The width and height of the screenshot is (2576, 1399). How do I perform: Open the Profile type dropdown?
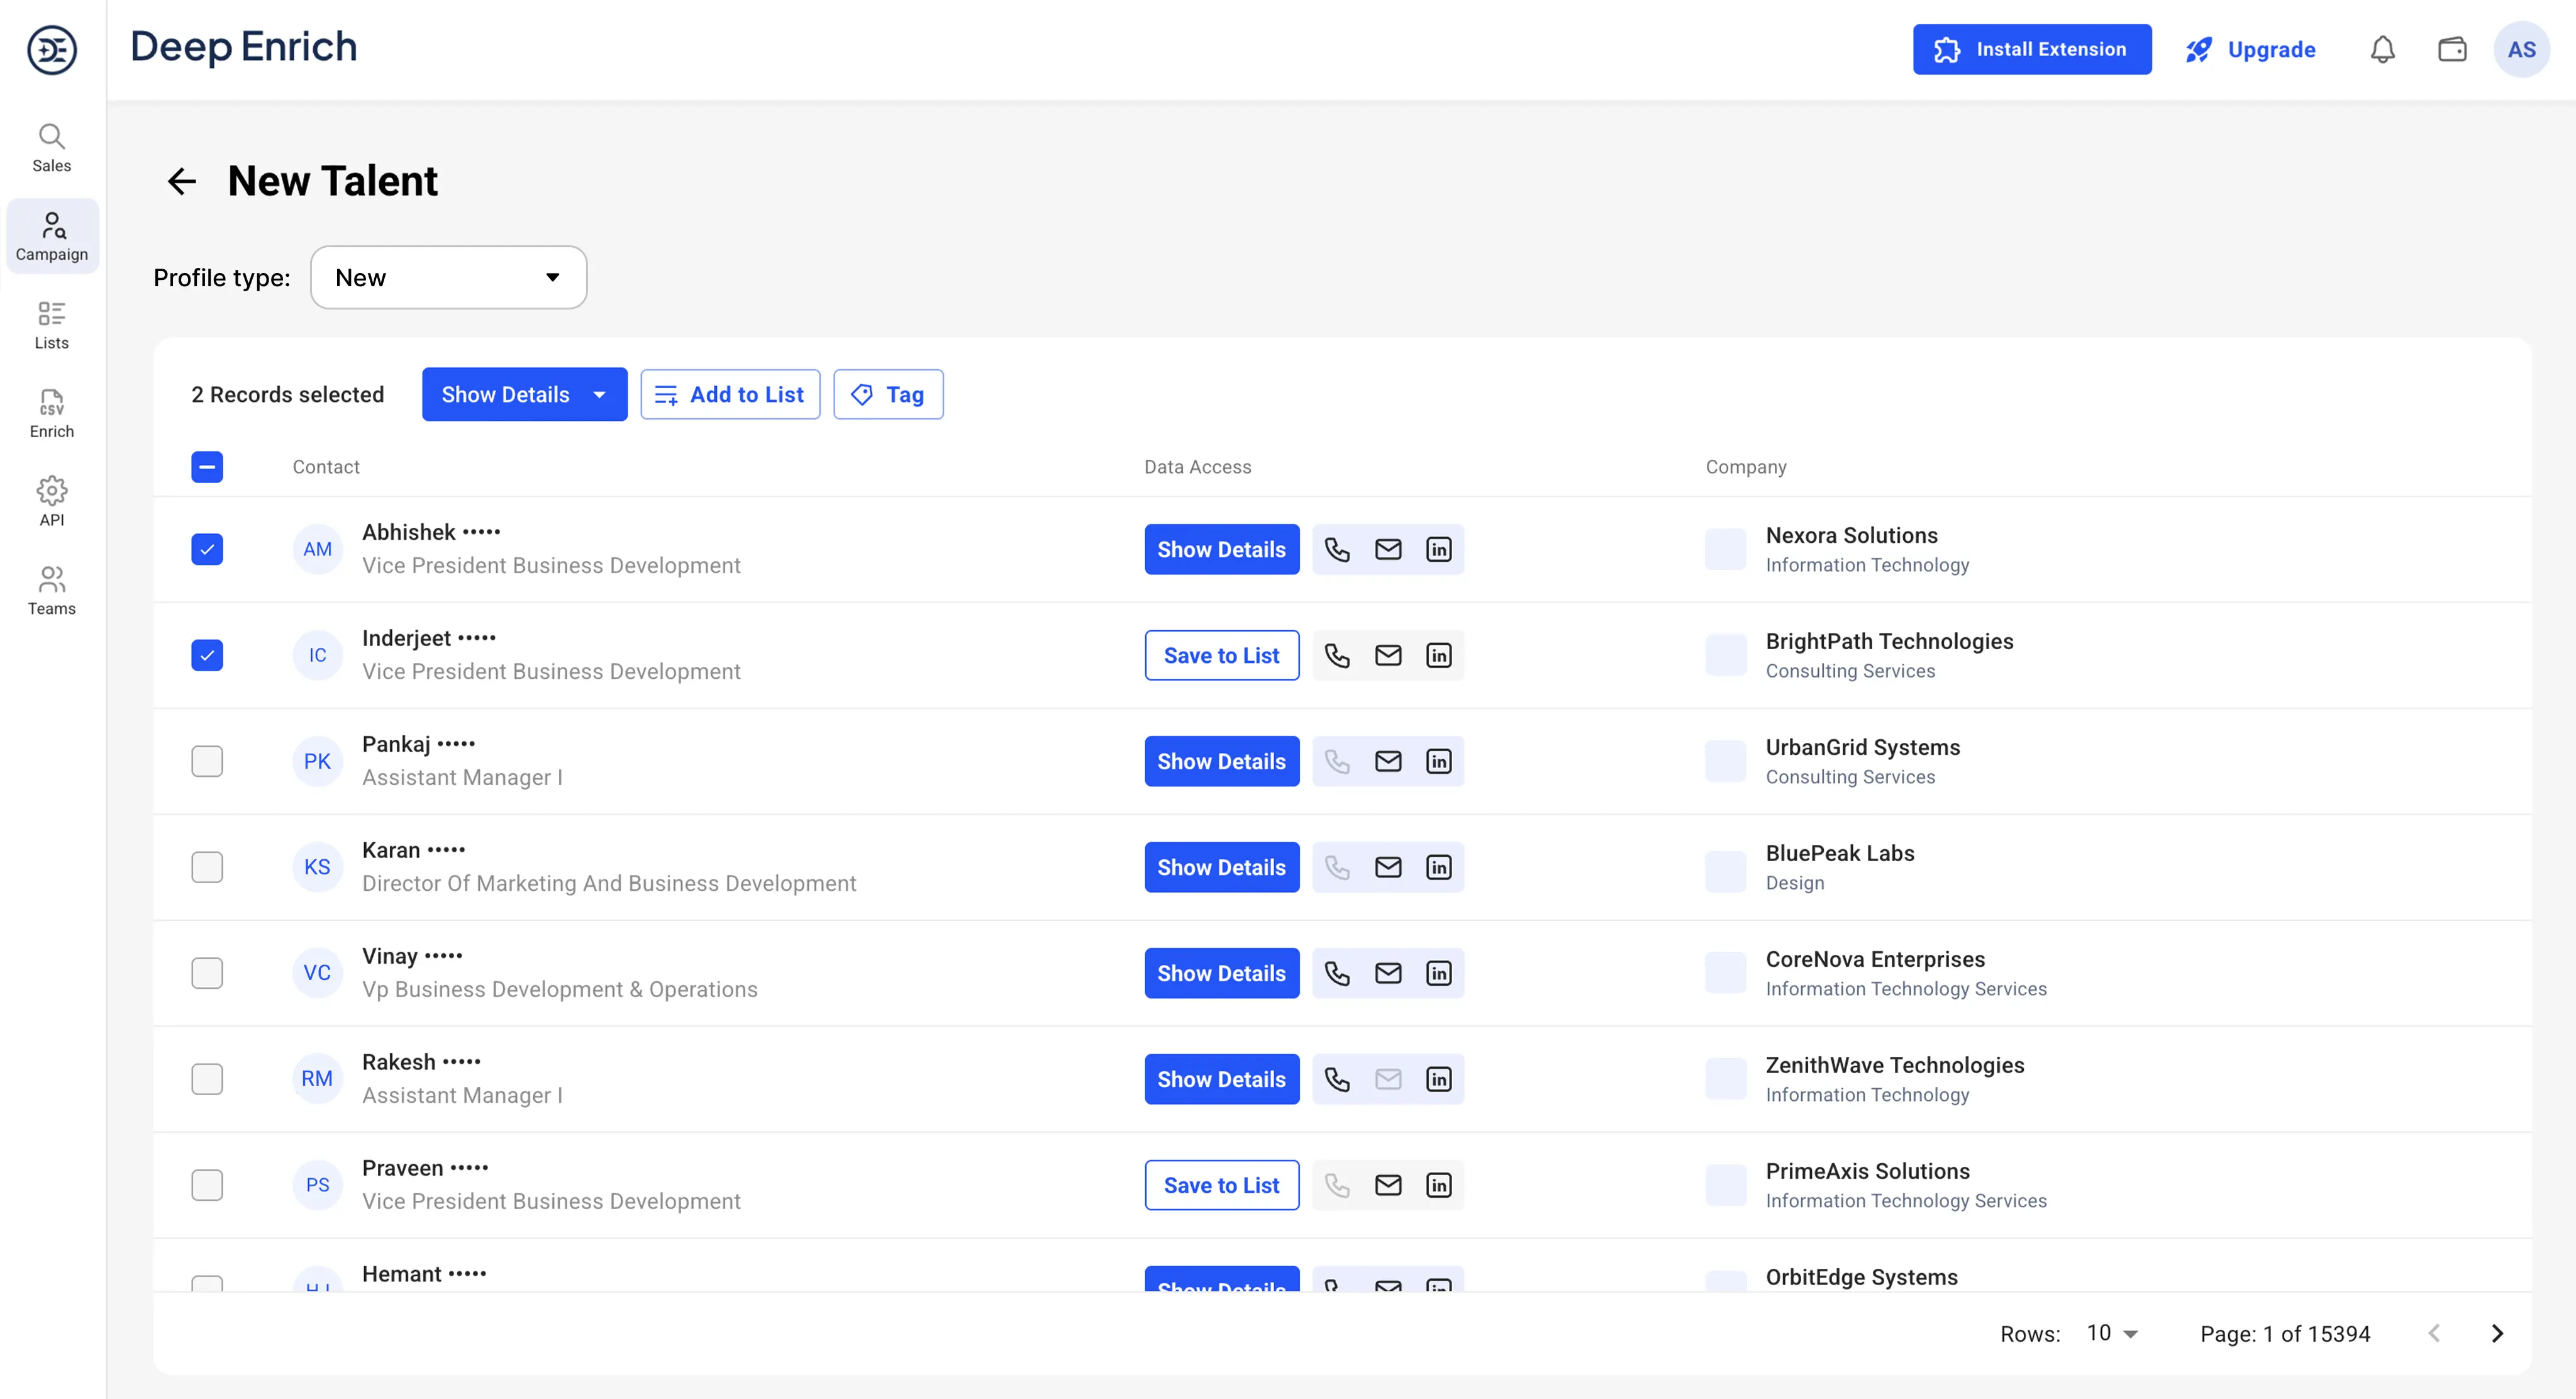click(449, 277)
